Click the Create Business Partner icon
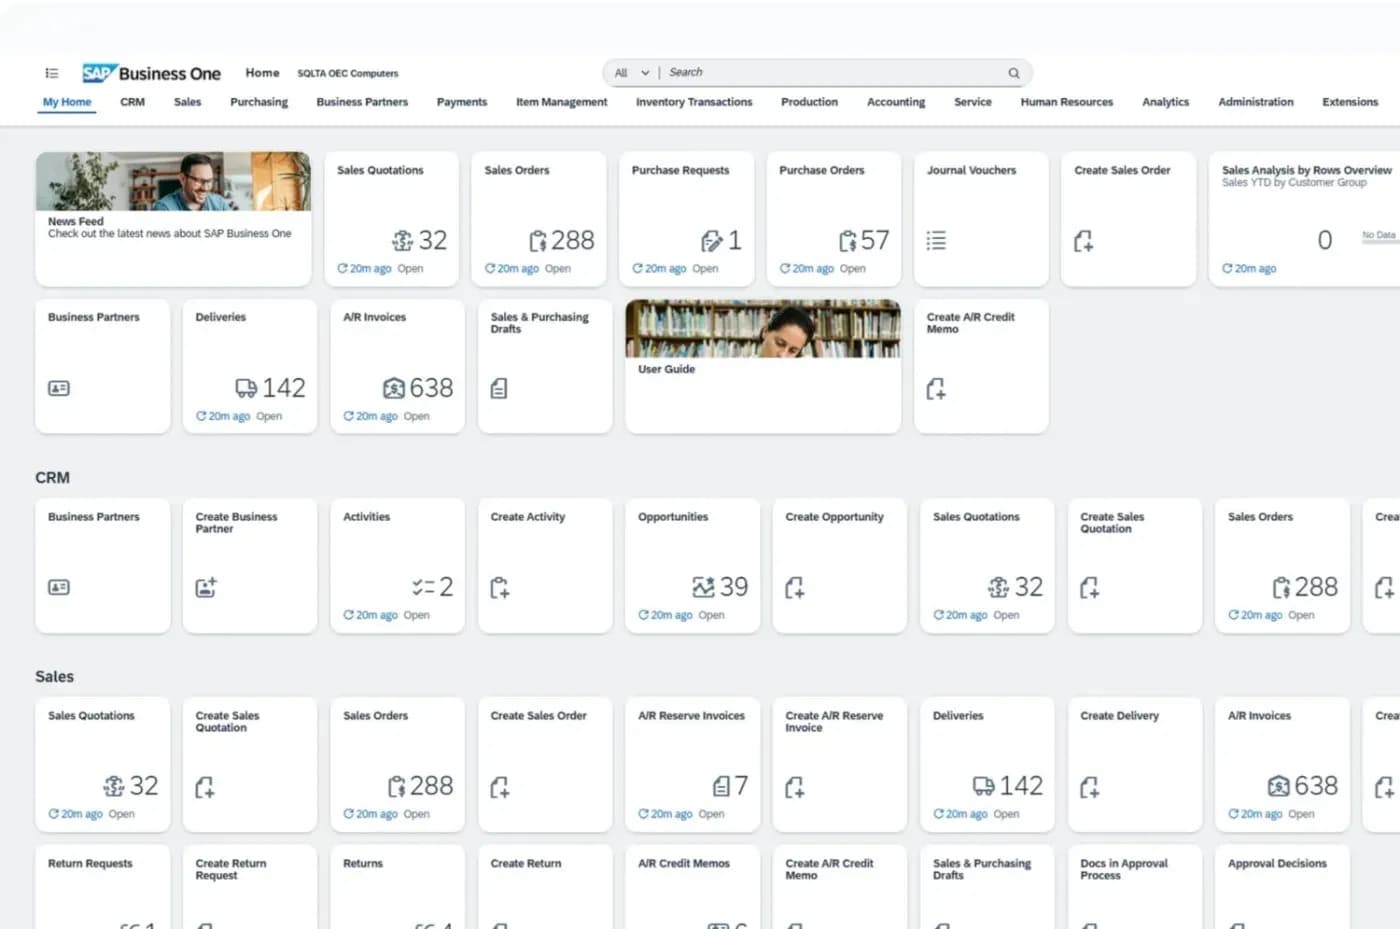This screenshot has height=929, width=1400. pos(206,588)
